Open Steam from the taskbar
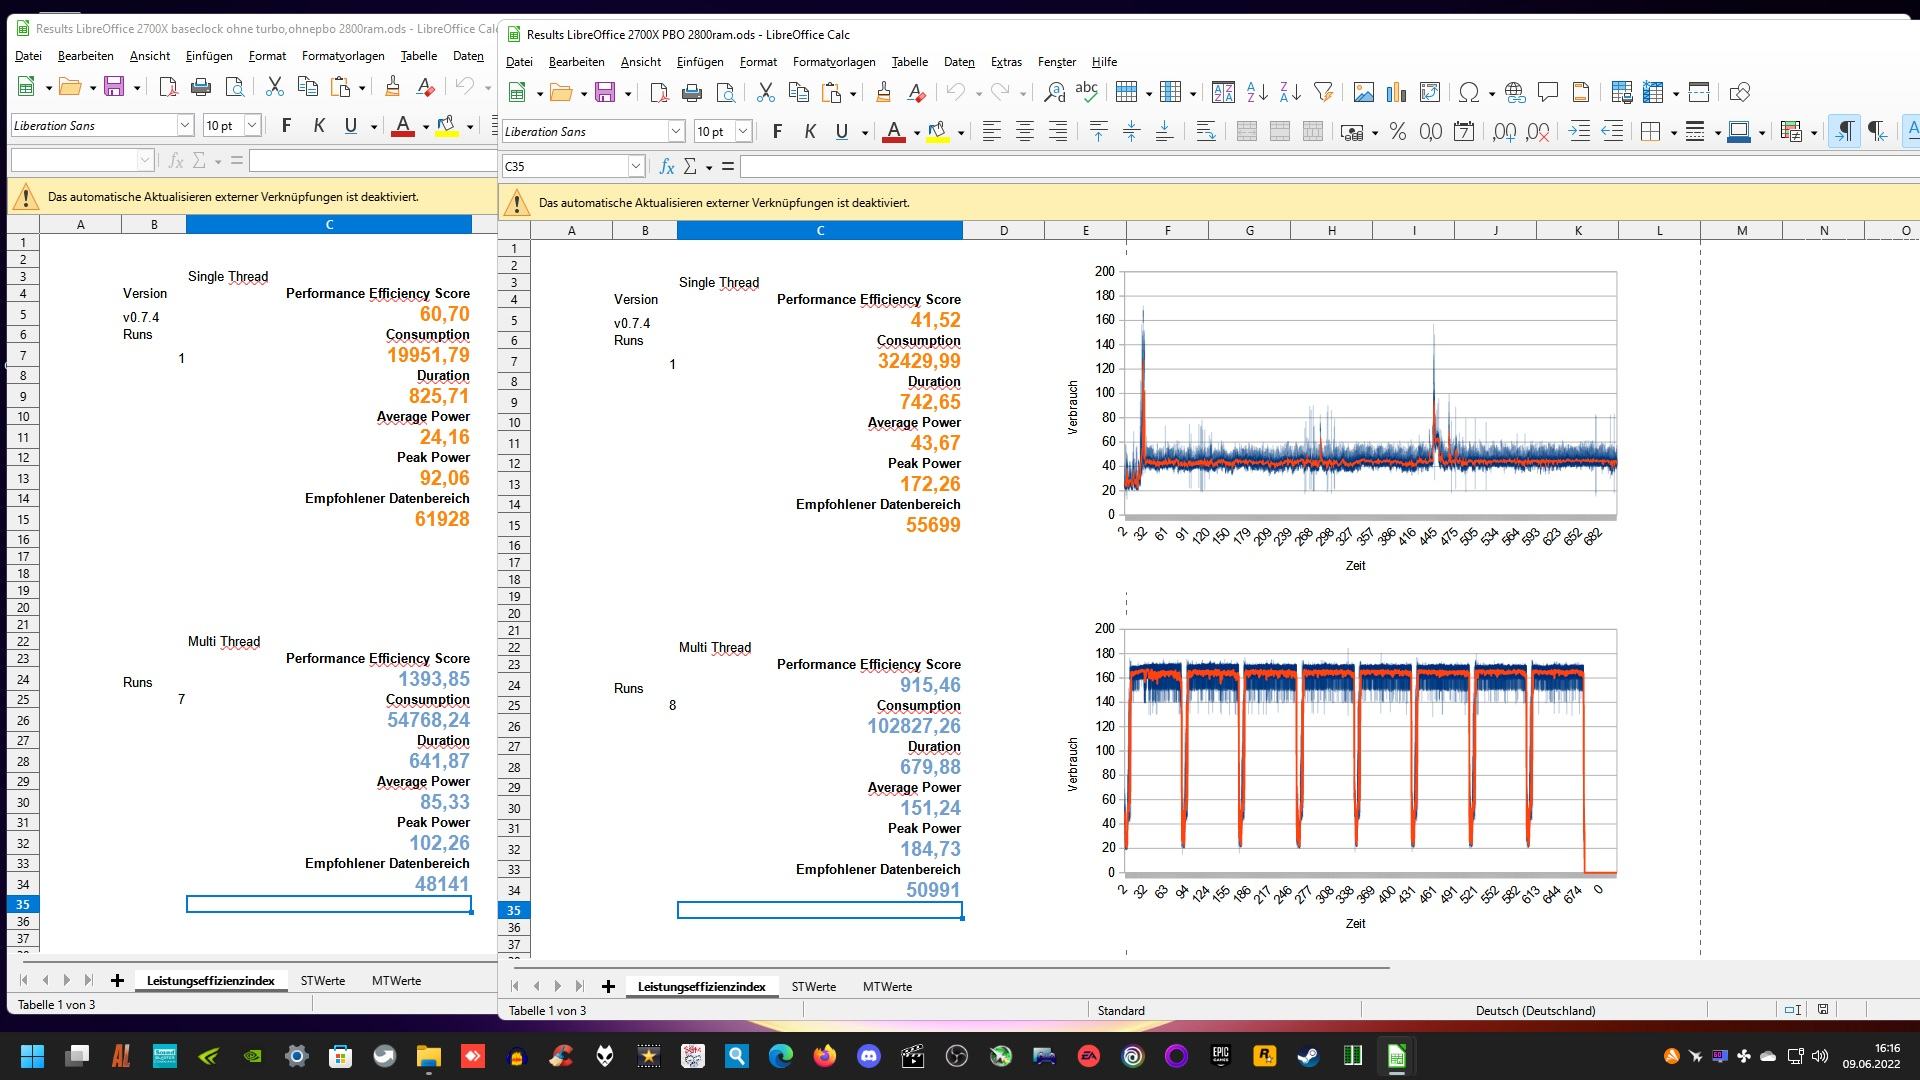This screenshot has width=1920, height=1080. click(x=1307, y=1056)
